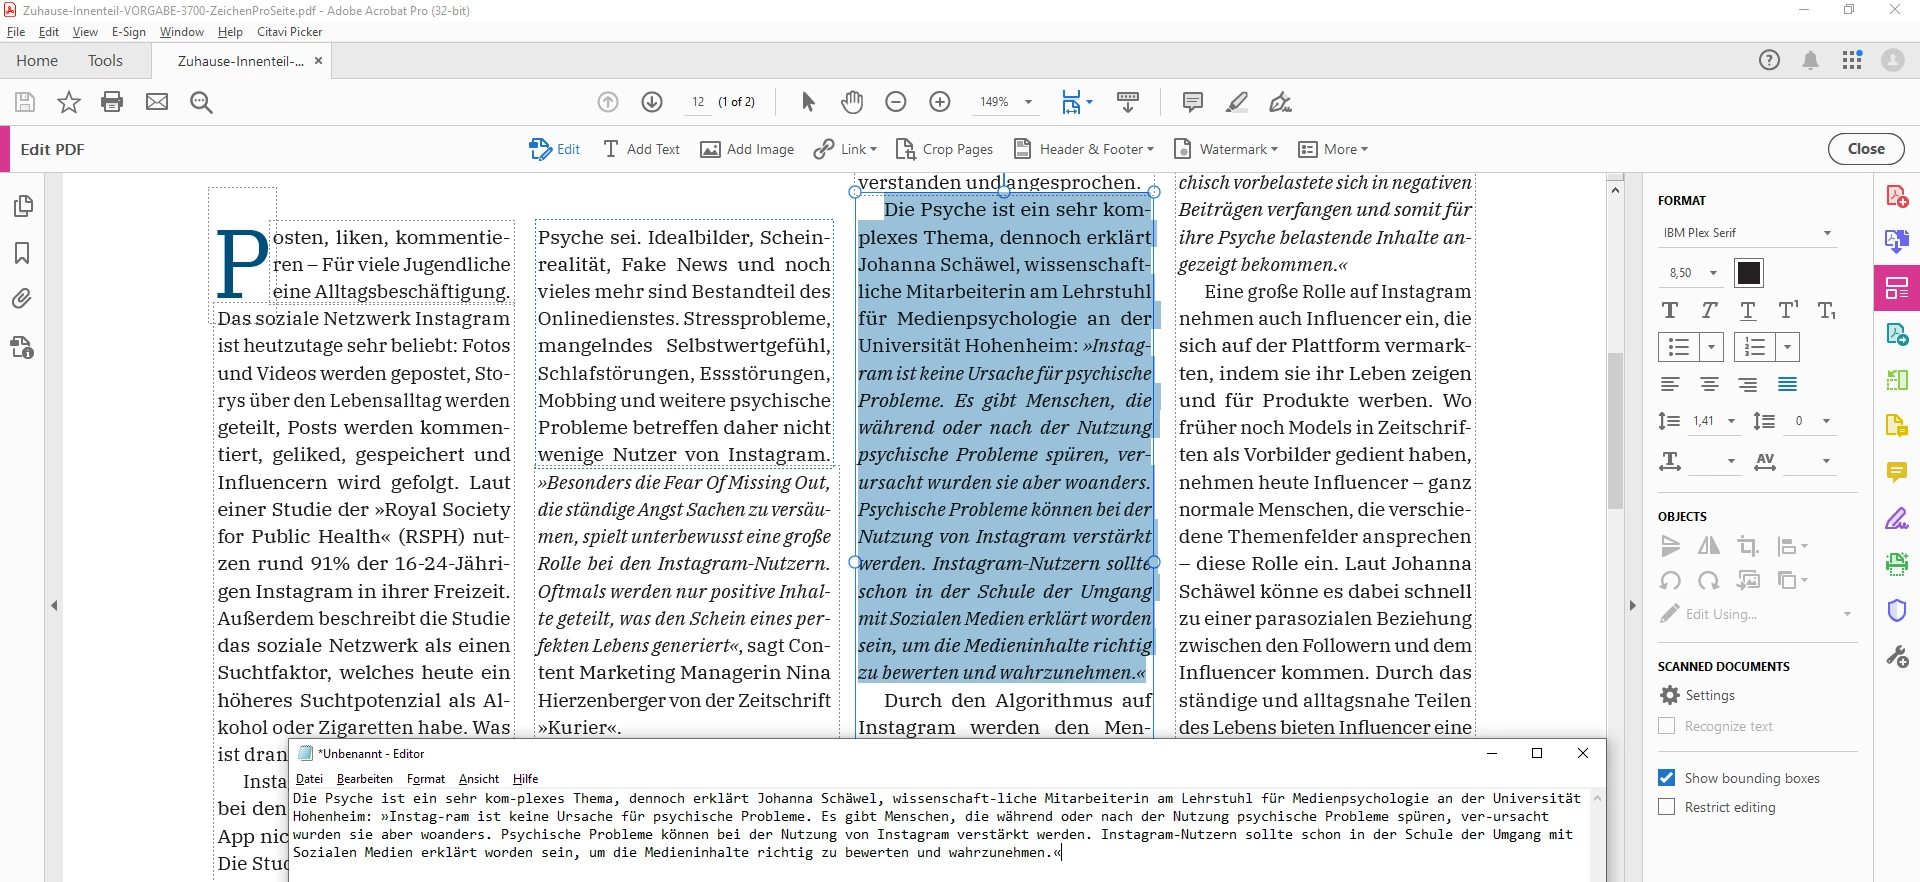
Task: Click the Edit button in Edit PDF toolbar
Action: coord(555,149)
